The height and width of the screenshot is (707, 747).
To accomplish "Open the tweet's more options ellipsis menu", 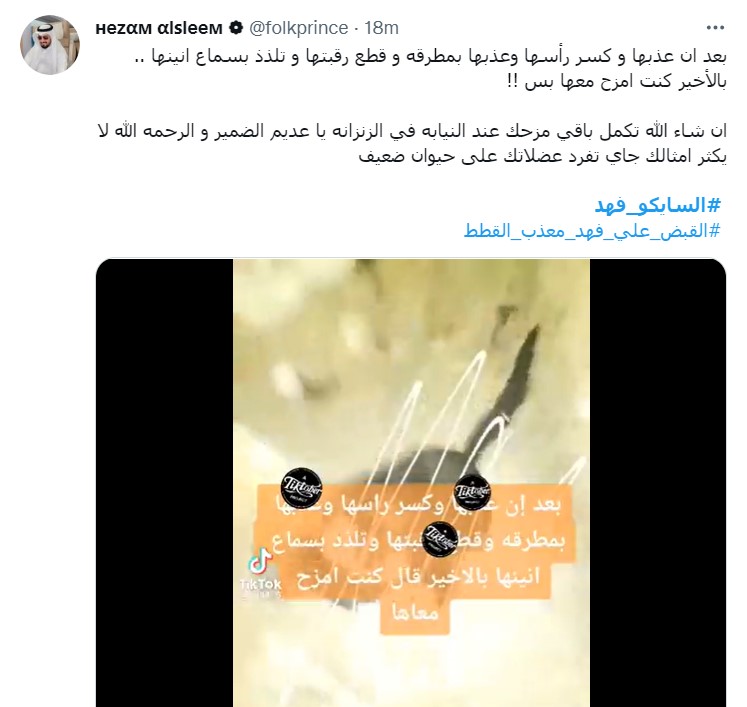I will pyautogui.click(x=715, y=28).
